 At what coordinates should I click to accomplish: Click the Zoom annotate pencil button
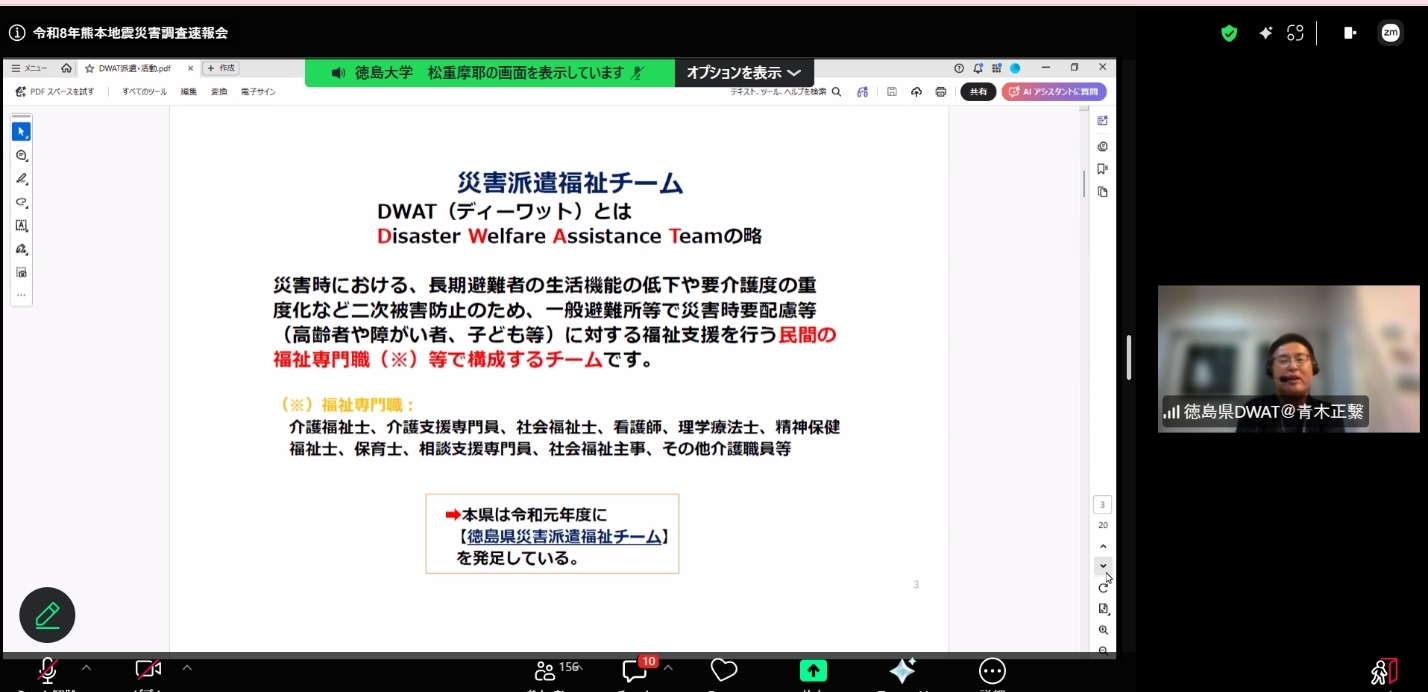(47, 615)
